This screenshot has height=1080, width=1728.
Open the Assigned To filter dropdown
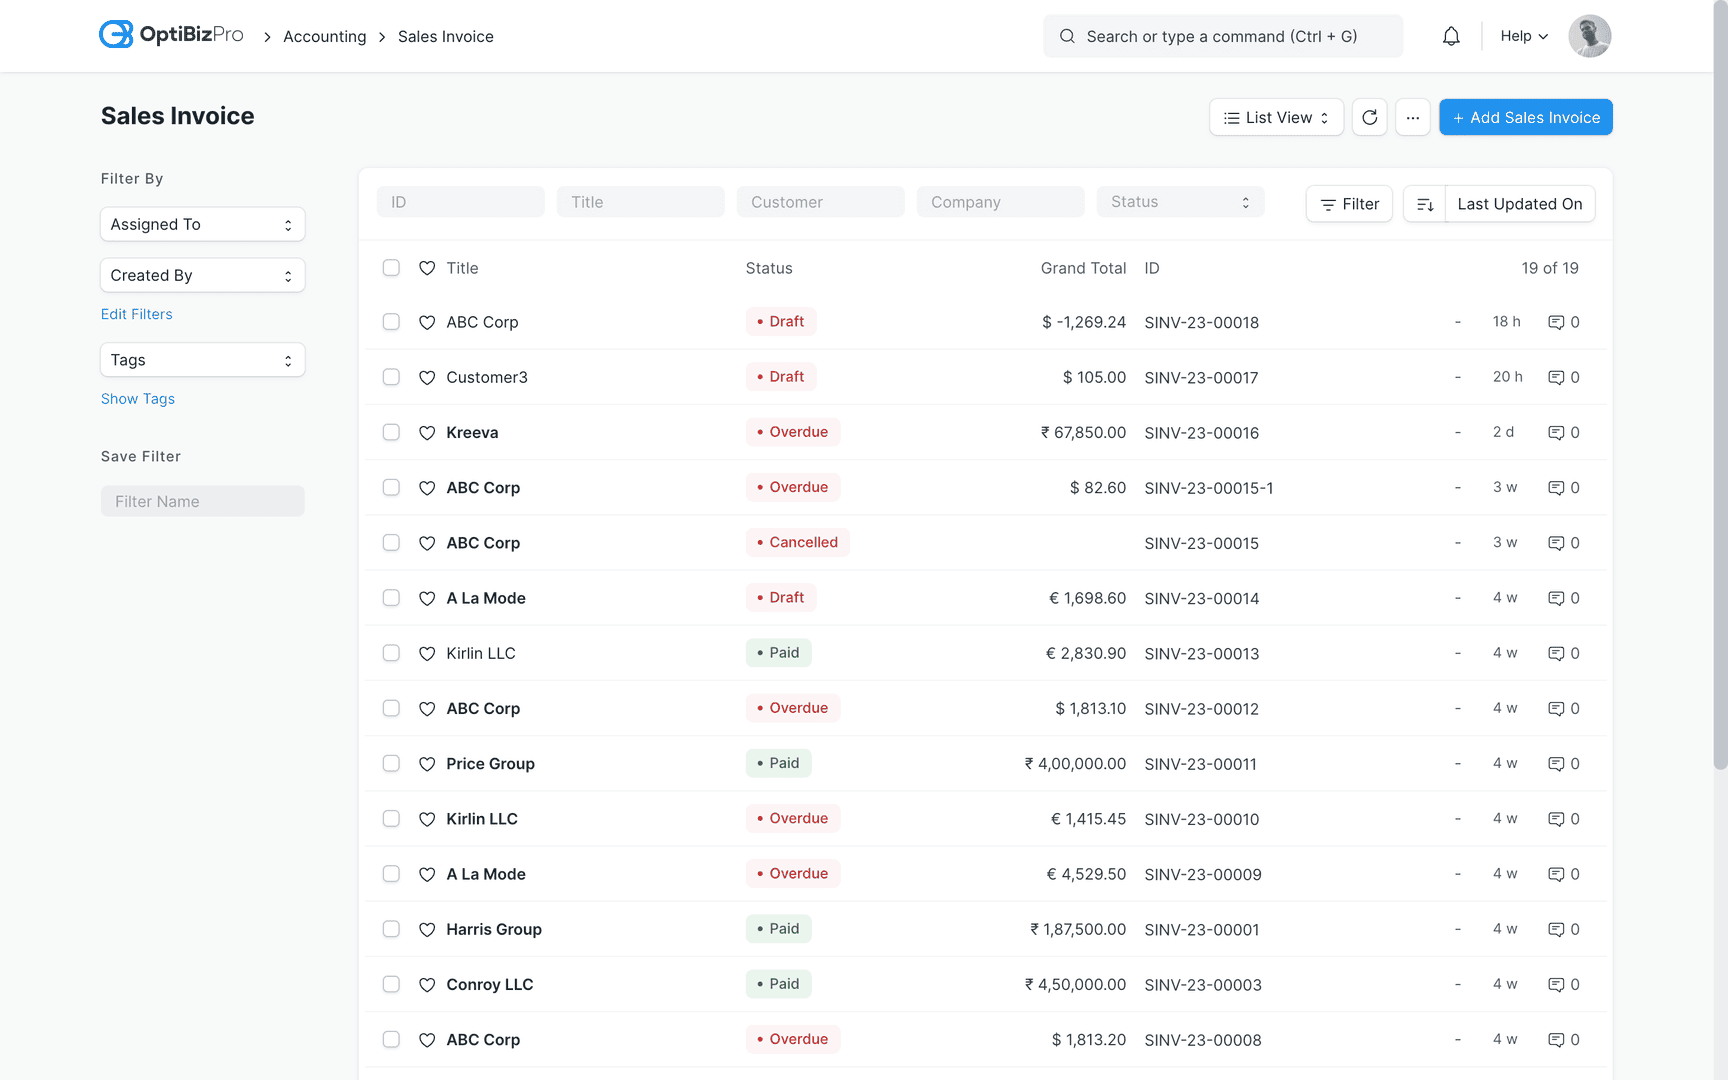(x=202, y=224)
